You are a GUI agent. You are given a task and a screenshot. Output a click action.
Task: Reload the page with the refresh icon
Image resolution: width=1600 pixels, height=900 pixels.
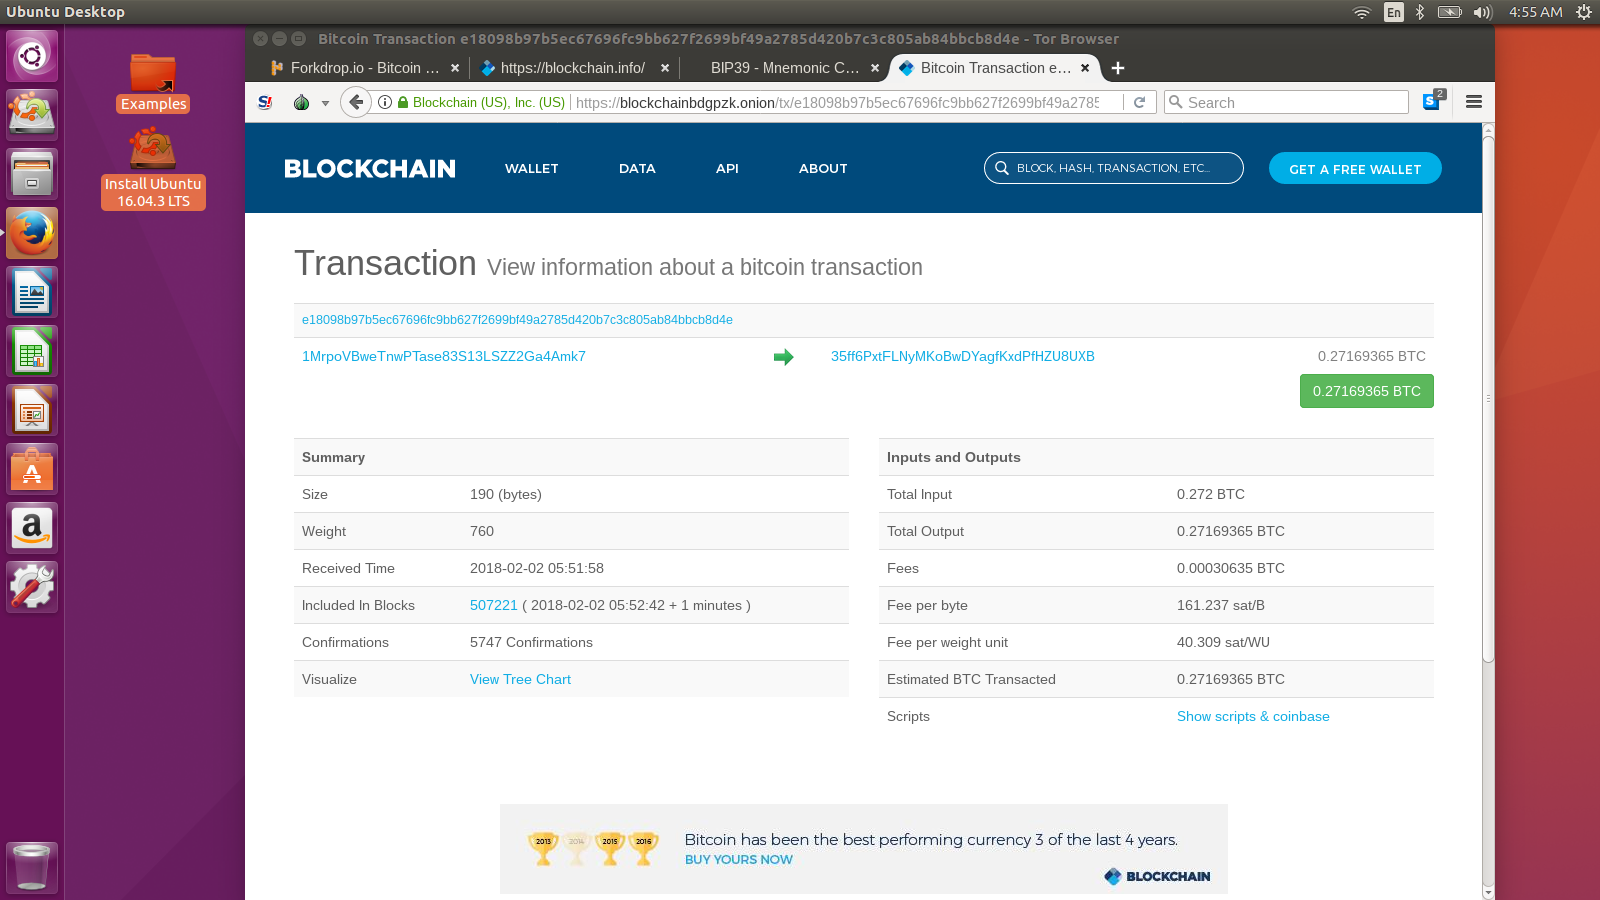1139,102
